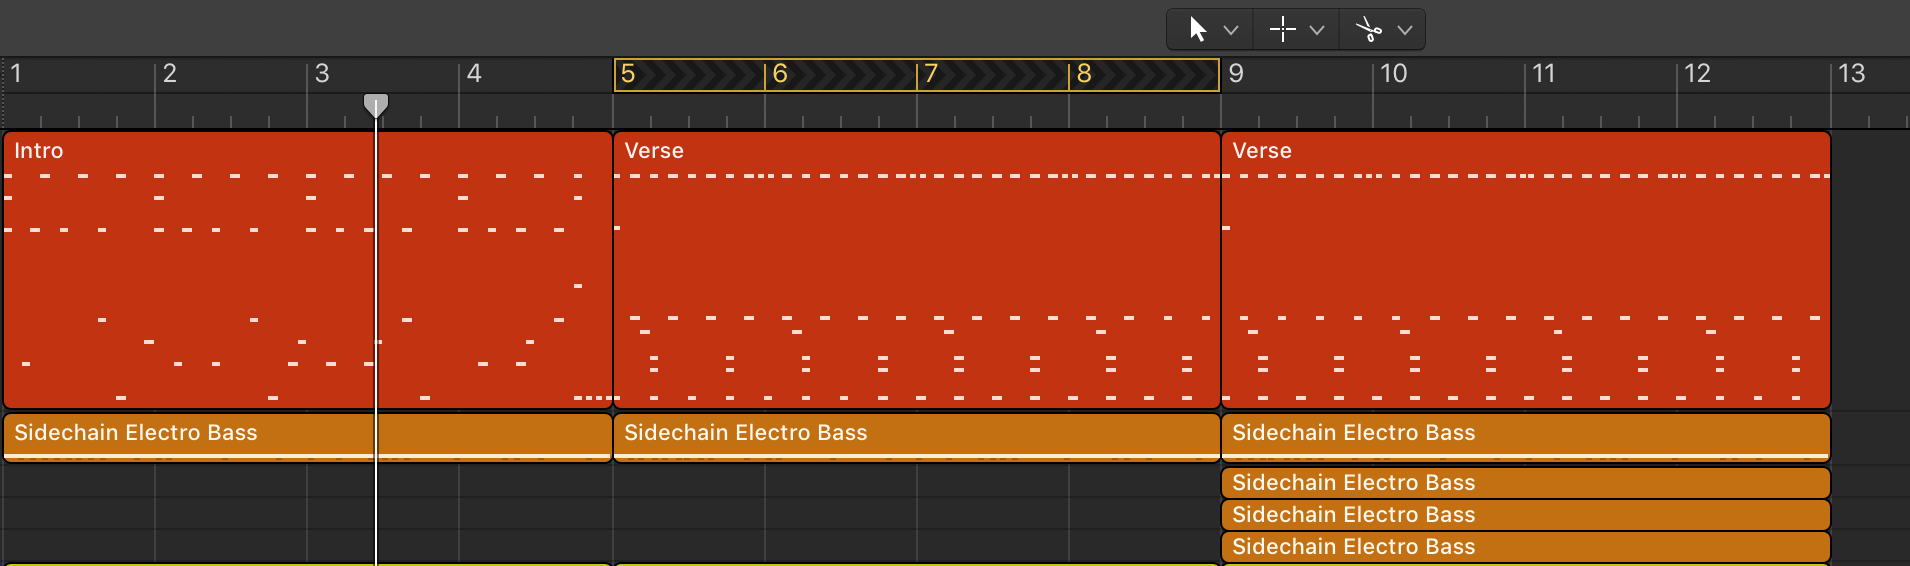This screenshot has width=1910, height=566.
Task: Open the Pointer tool dropdown chevron
Action: point(1231,30)
